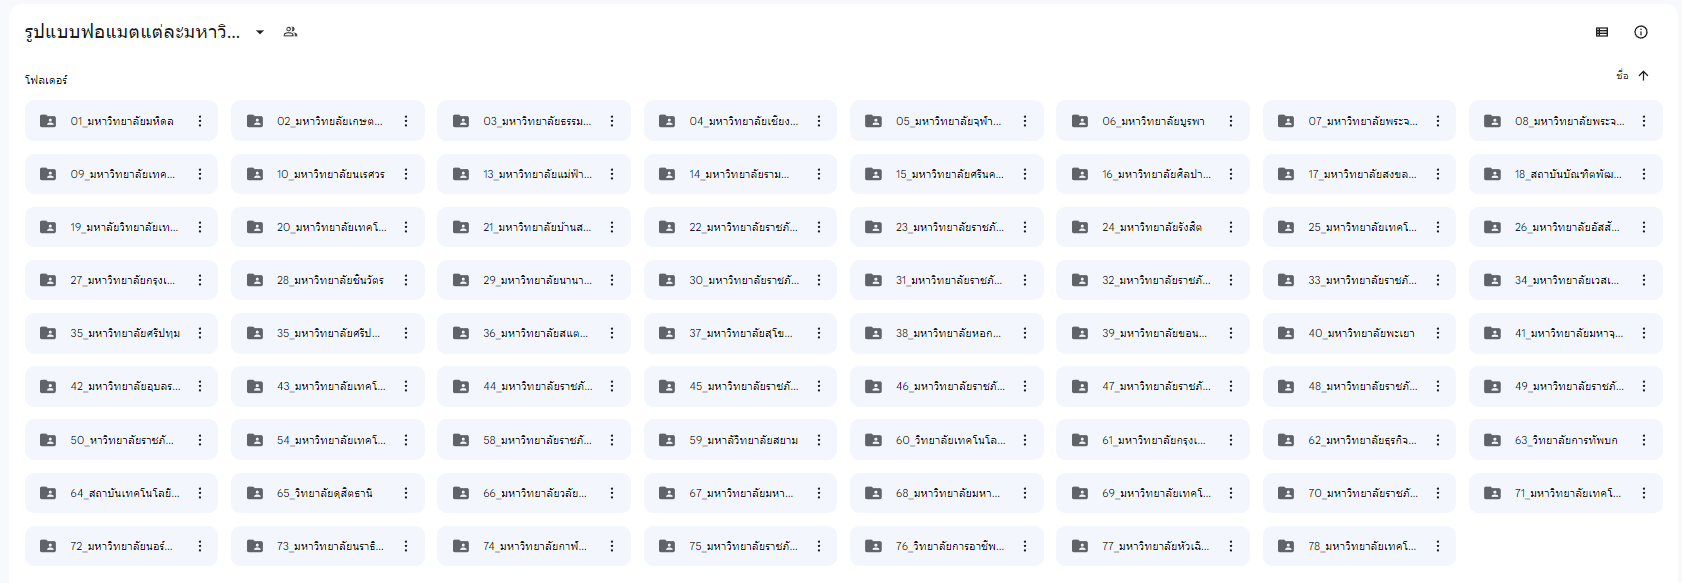
Task: Click the folder icon of 06_มหาวิทยาลัยบูรพา
Action: (1080, 121)
